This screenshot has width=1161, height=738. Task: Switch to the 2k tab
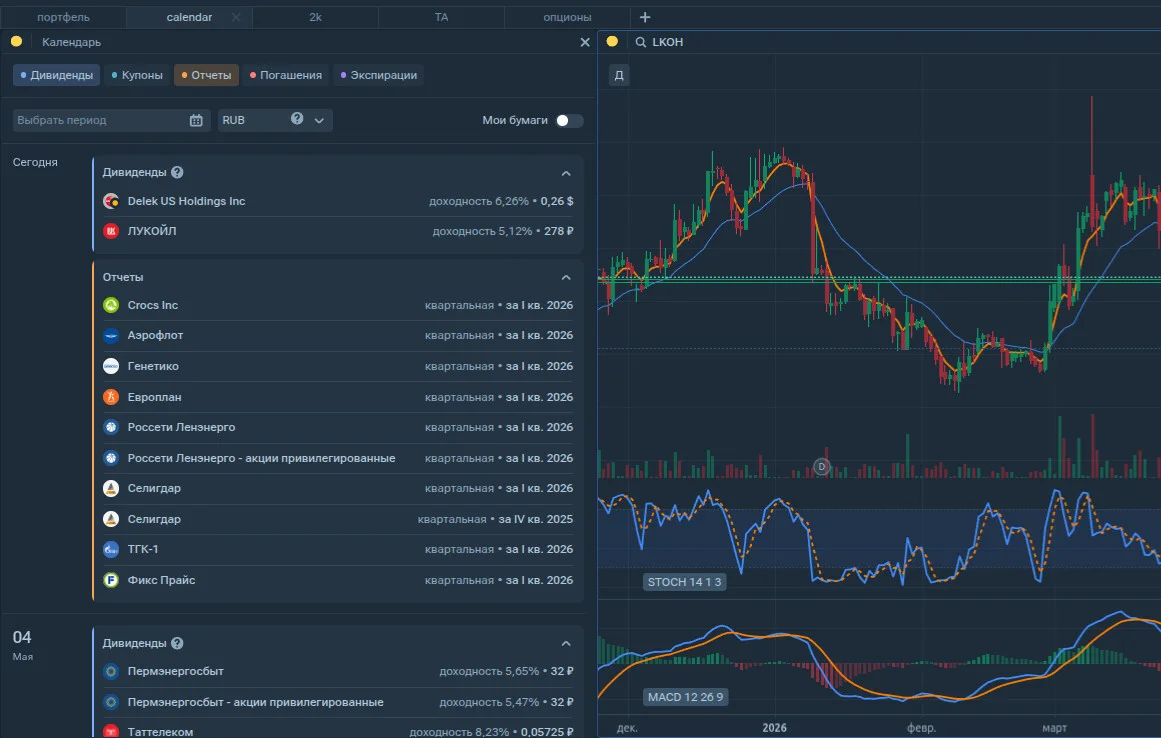pos(315,17)
